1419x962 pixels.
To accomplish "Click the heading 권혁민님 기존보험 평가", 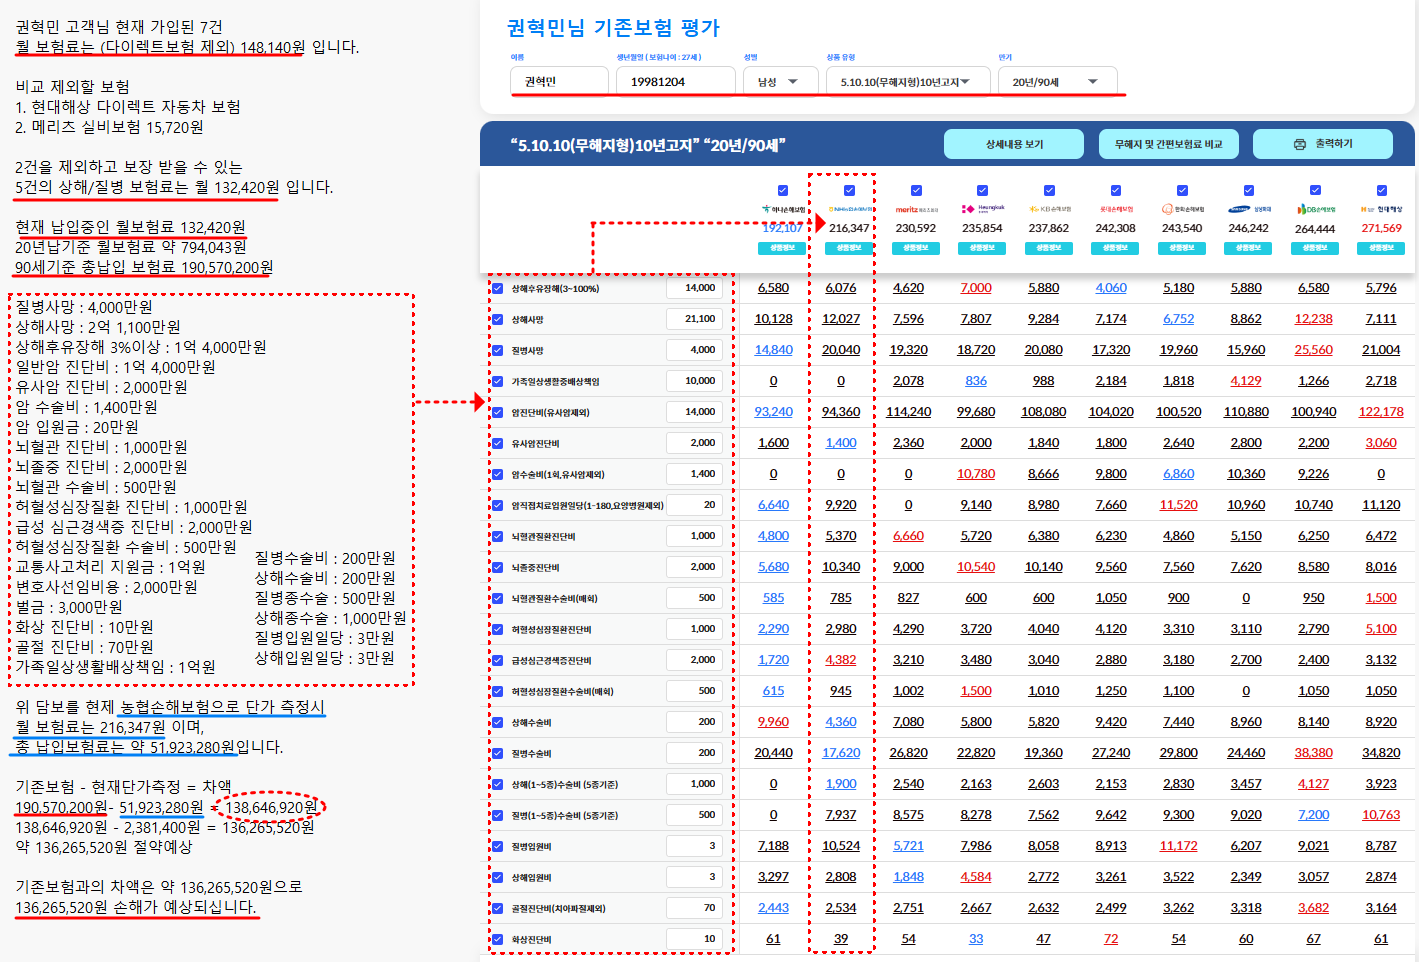I will point(613,28).
